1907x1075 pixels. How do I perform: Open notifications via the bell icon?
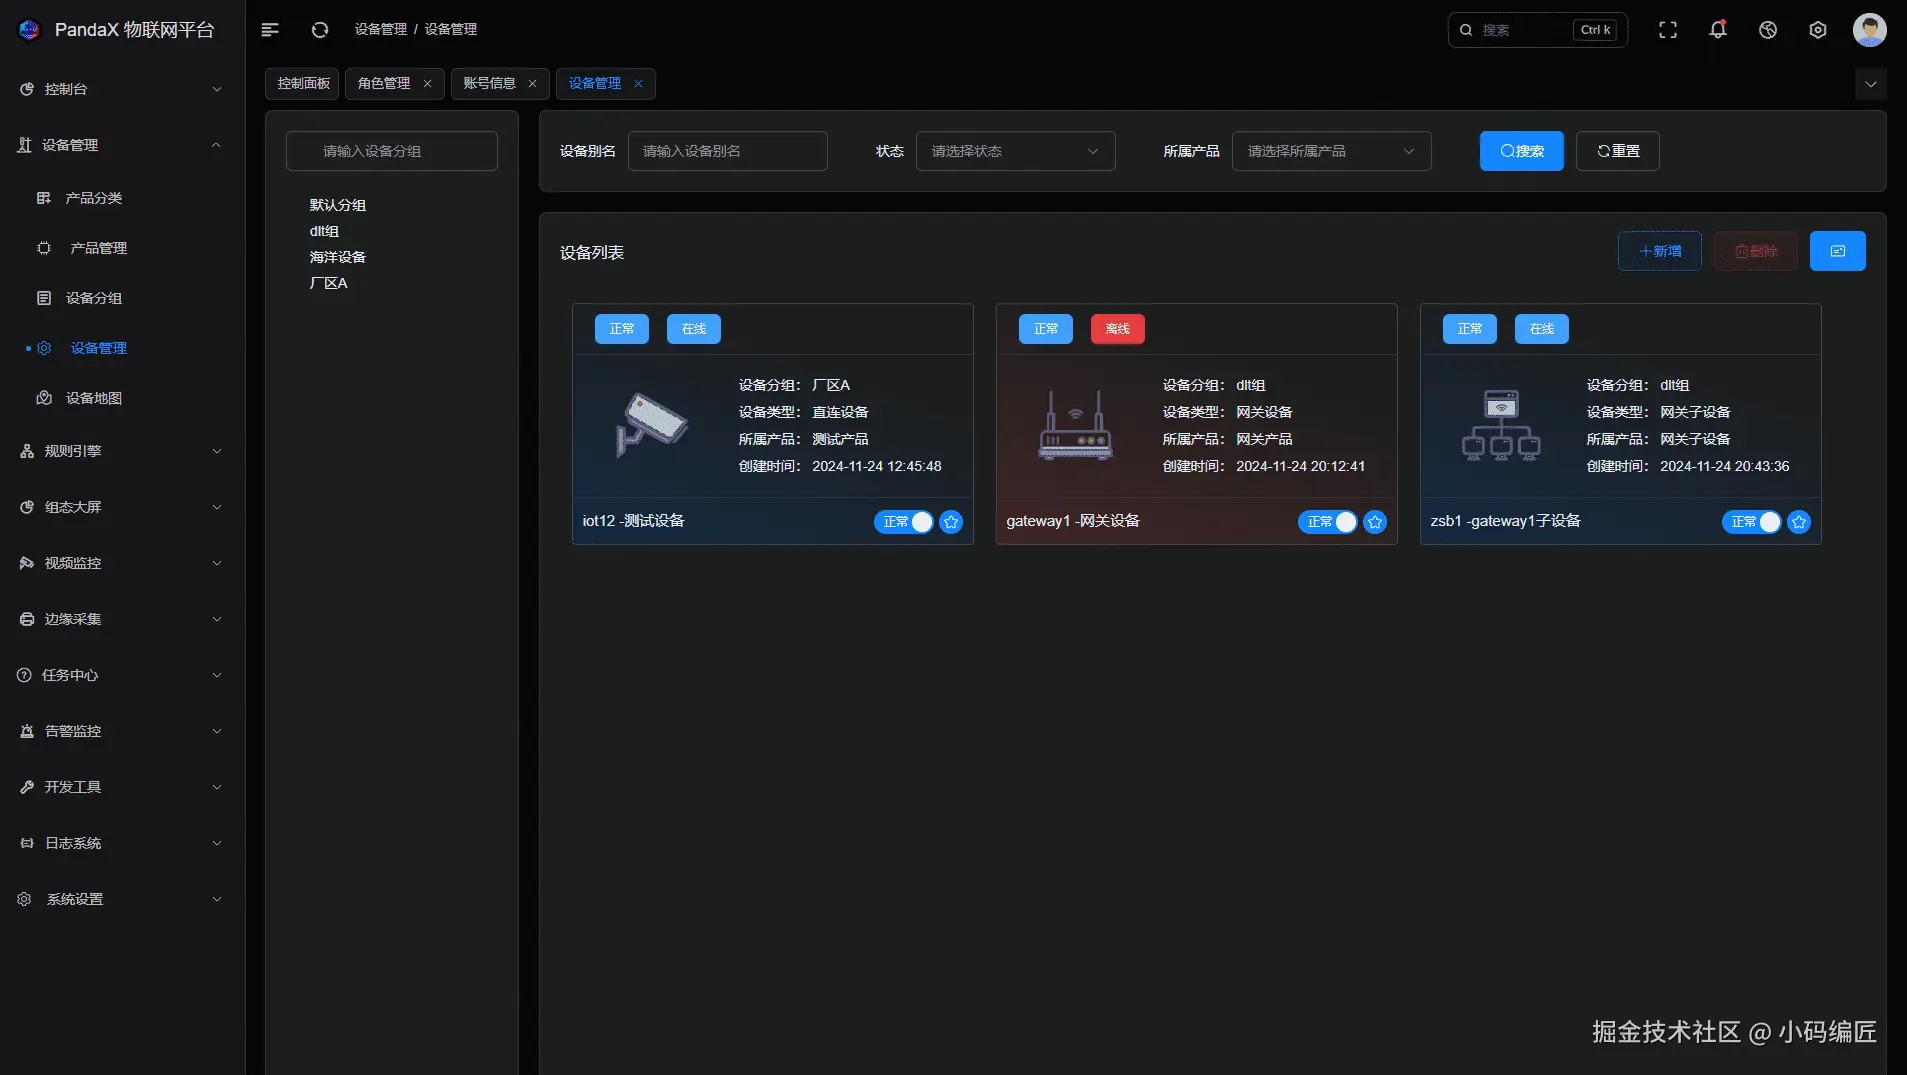[x=1718, y=30]
